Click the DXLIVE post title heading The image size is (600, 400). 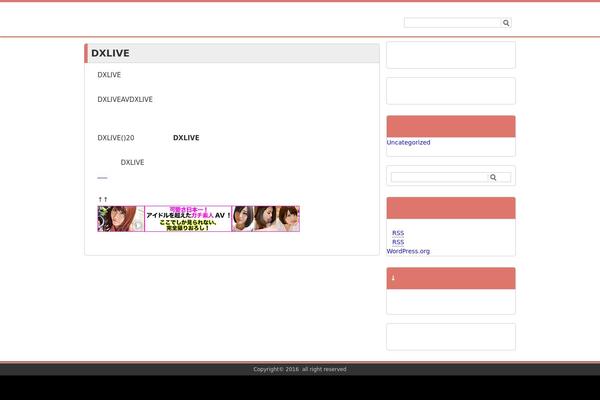click(110, 53)
